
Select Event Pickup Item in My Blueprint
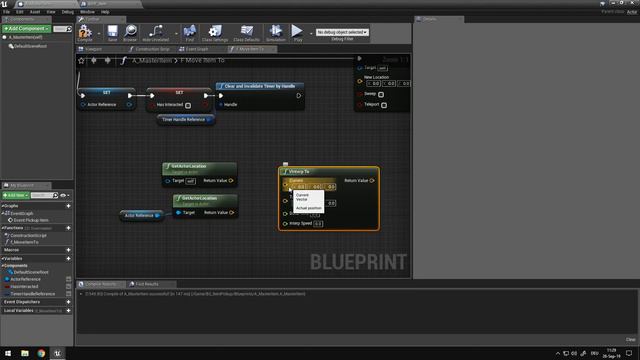31,220
